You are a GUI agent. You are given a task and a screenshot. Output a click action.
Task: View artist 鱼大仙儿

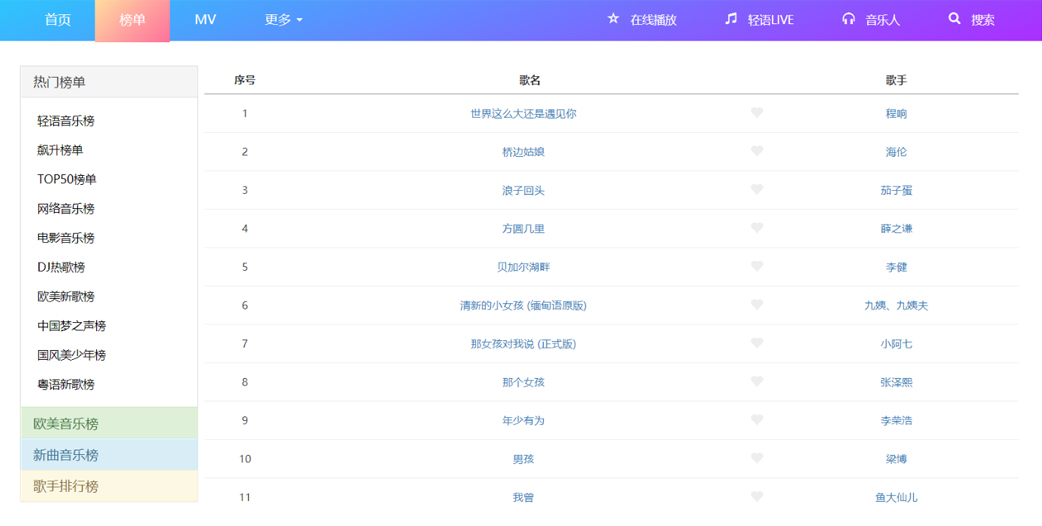tap(896, 497)
